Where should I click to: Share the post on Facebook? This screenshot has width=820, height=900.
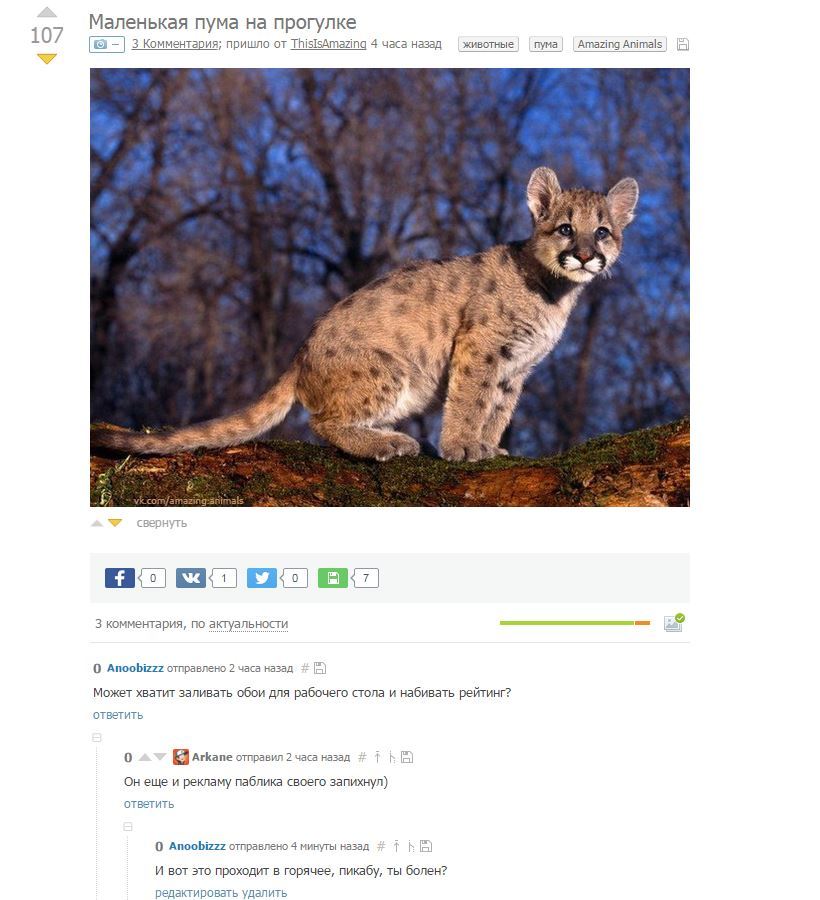119,578
